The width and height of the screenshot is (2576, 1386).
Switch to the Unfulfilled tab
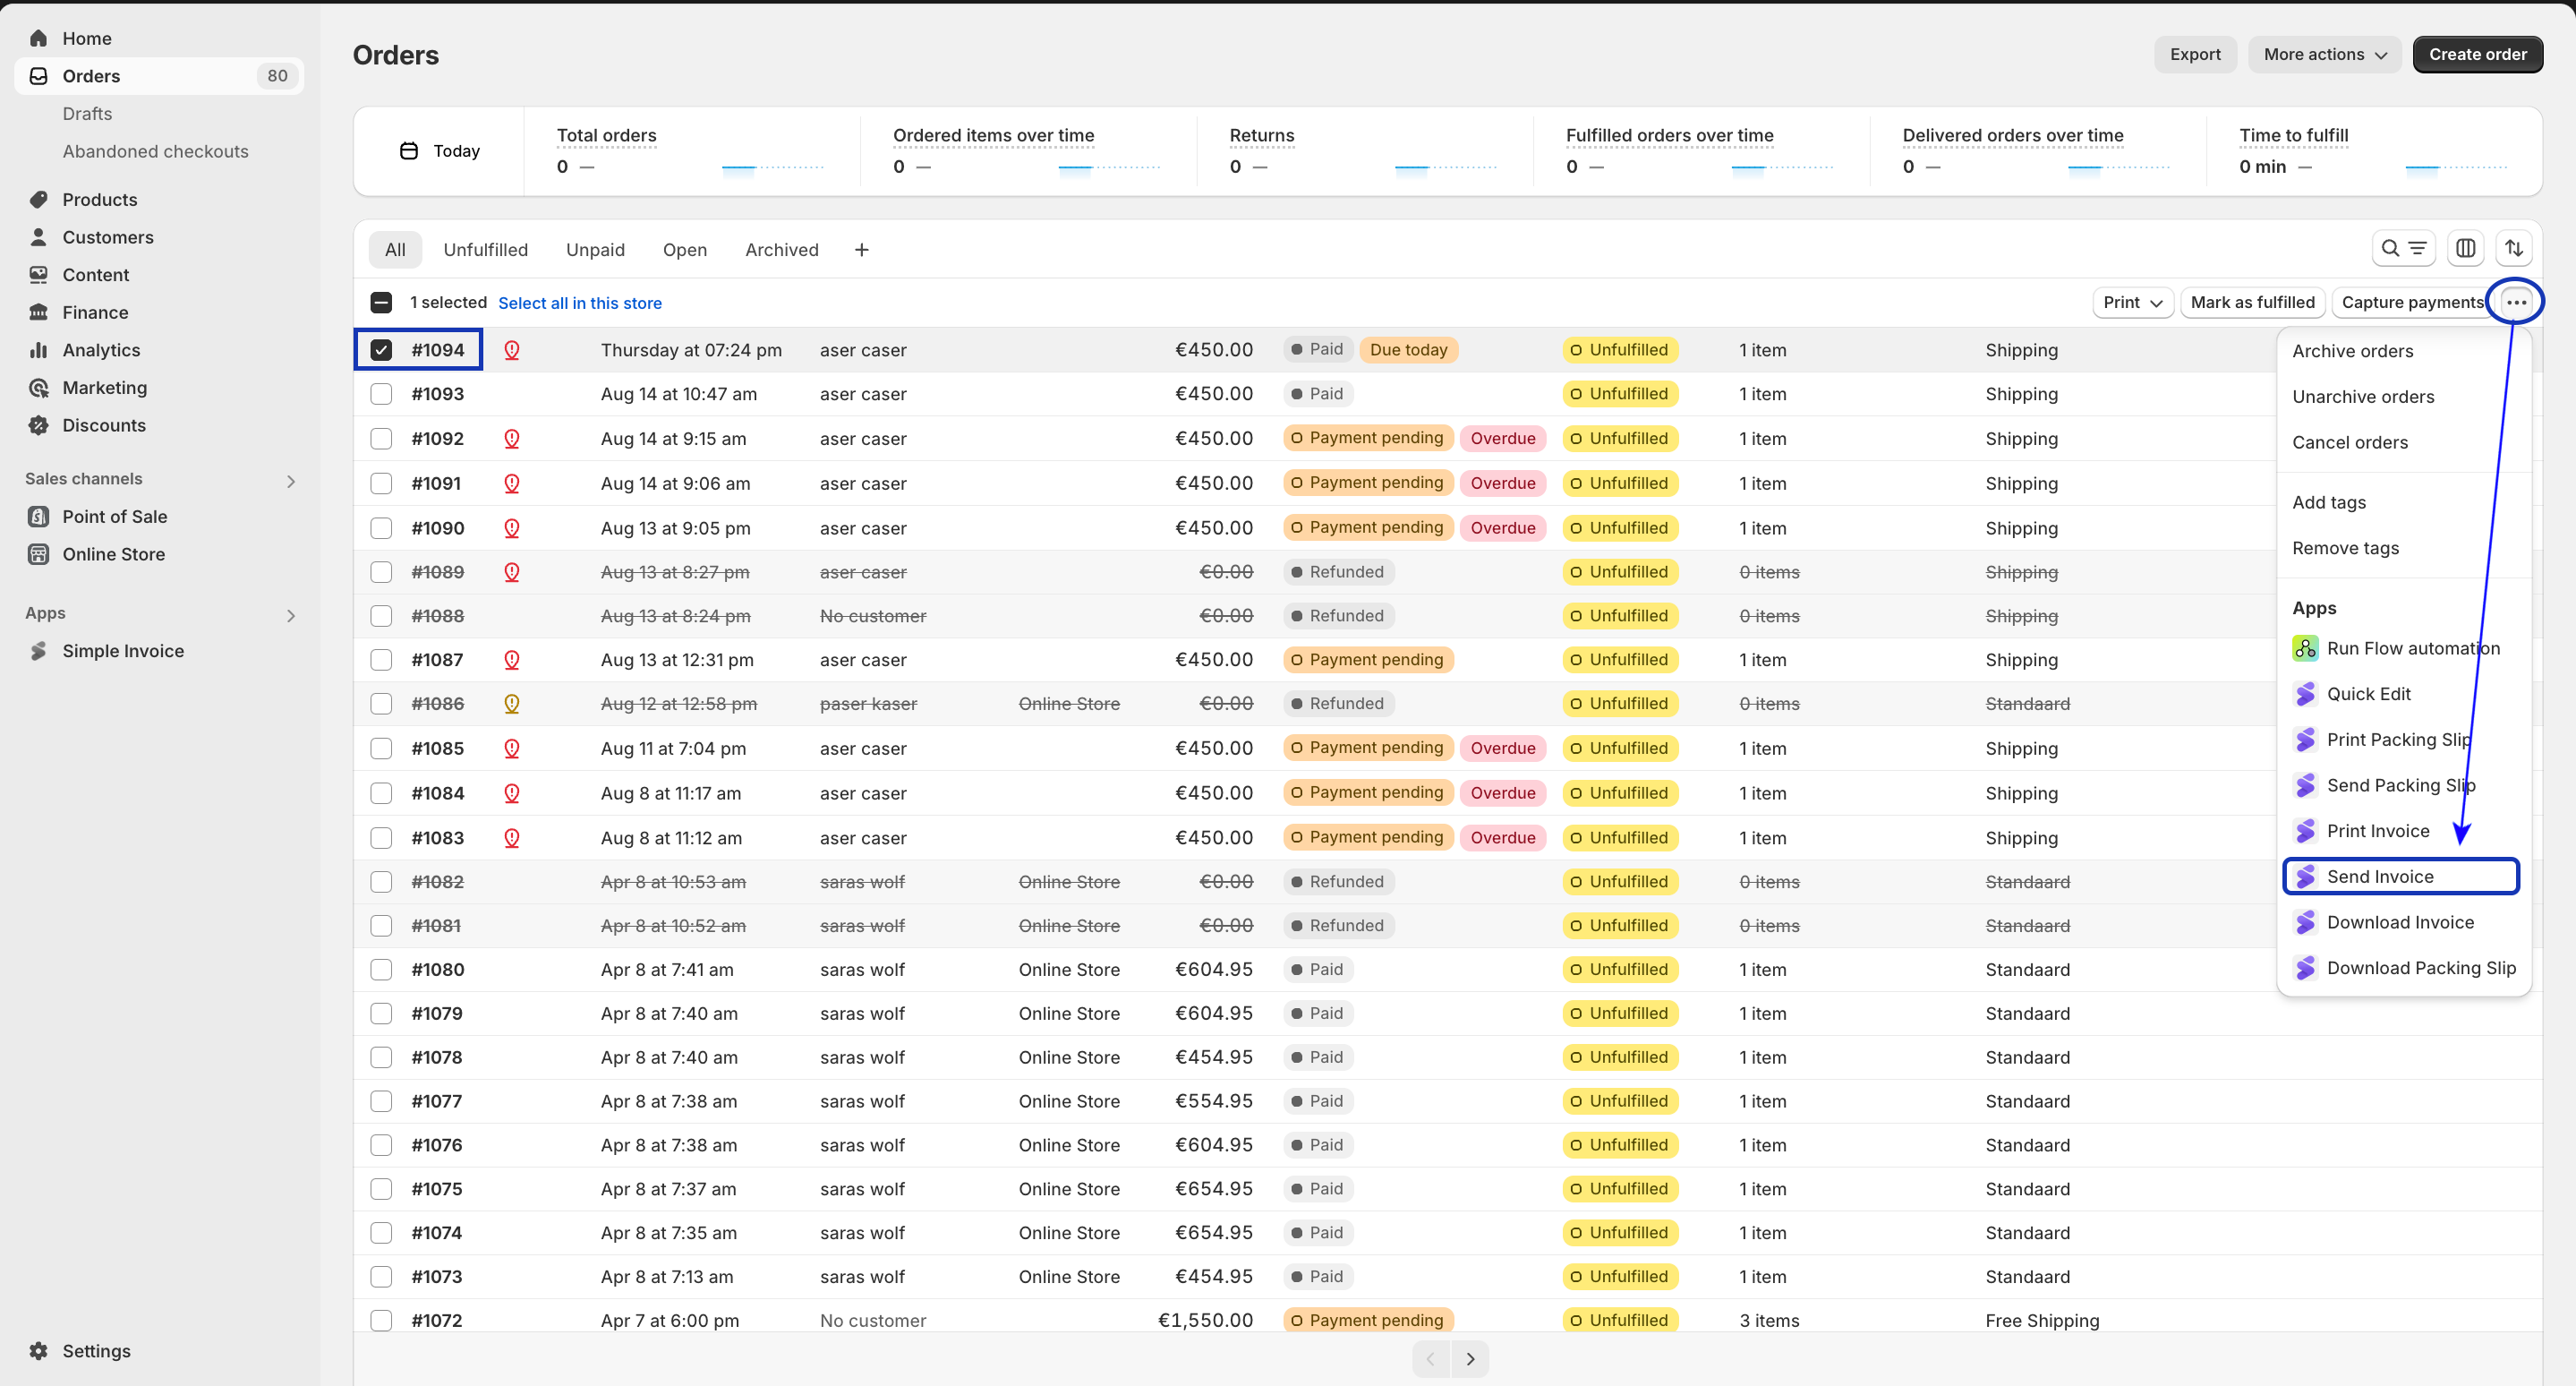pos(485,250)
